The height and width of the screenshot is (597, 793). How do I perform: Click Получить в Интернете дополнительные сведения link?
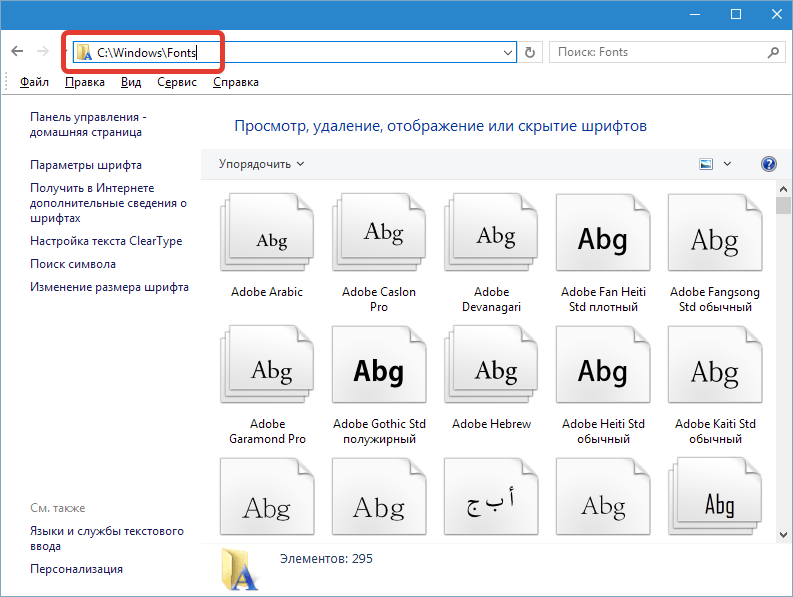point(108,203)
